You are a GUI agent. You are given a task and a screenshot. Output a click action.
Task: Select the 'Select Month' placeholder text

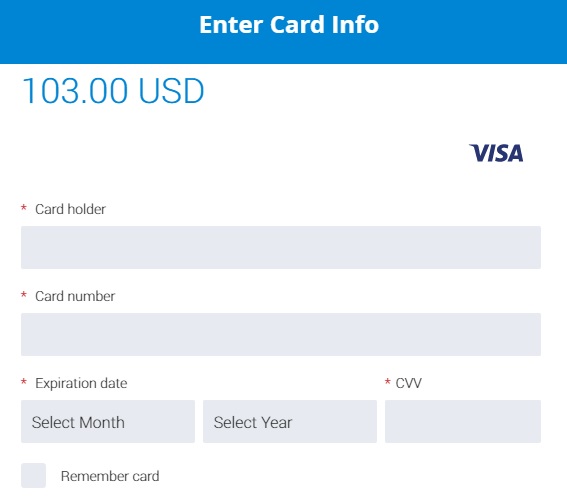[x=78, y=422]
